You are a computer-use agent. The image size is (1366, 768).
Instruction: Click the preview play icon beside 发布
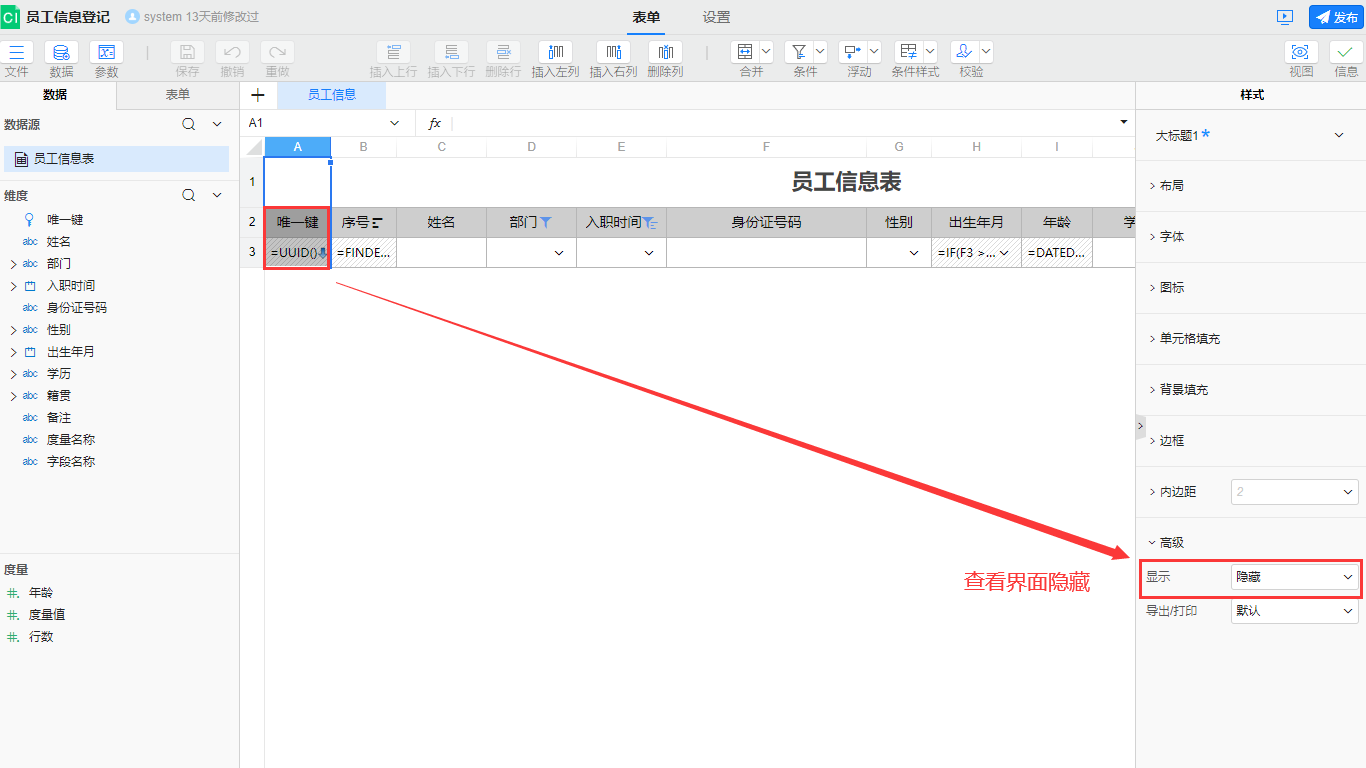1285,17
